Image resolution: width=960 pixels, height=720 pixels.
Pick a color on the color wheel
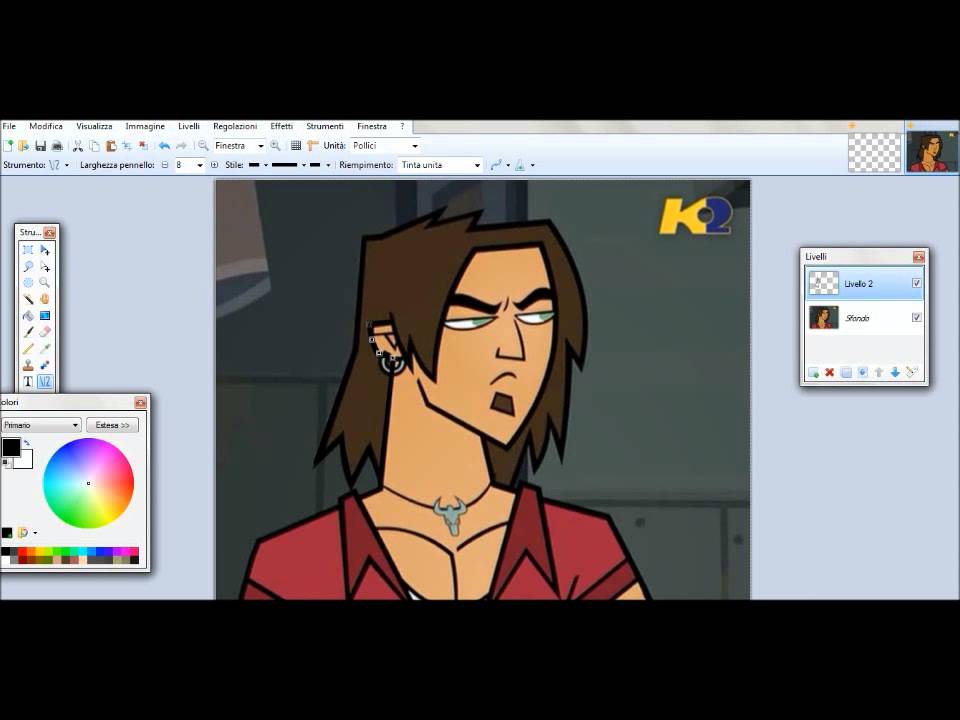tap(88, 483)
